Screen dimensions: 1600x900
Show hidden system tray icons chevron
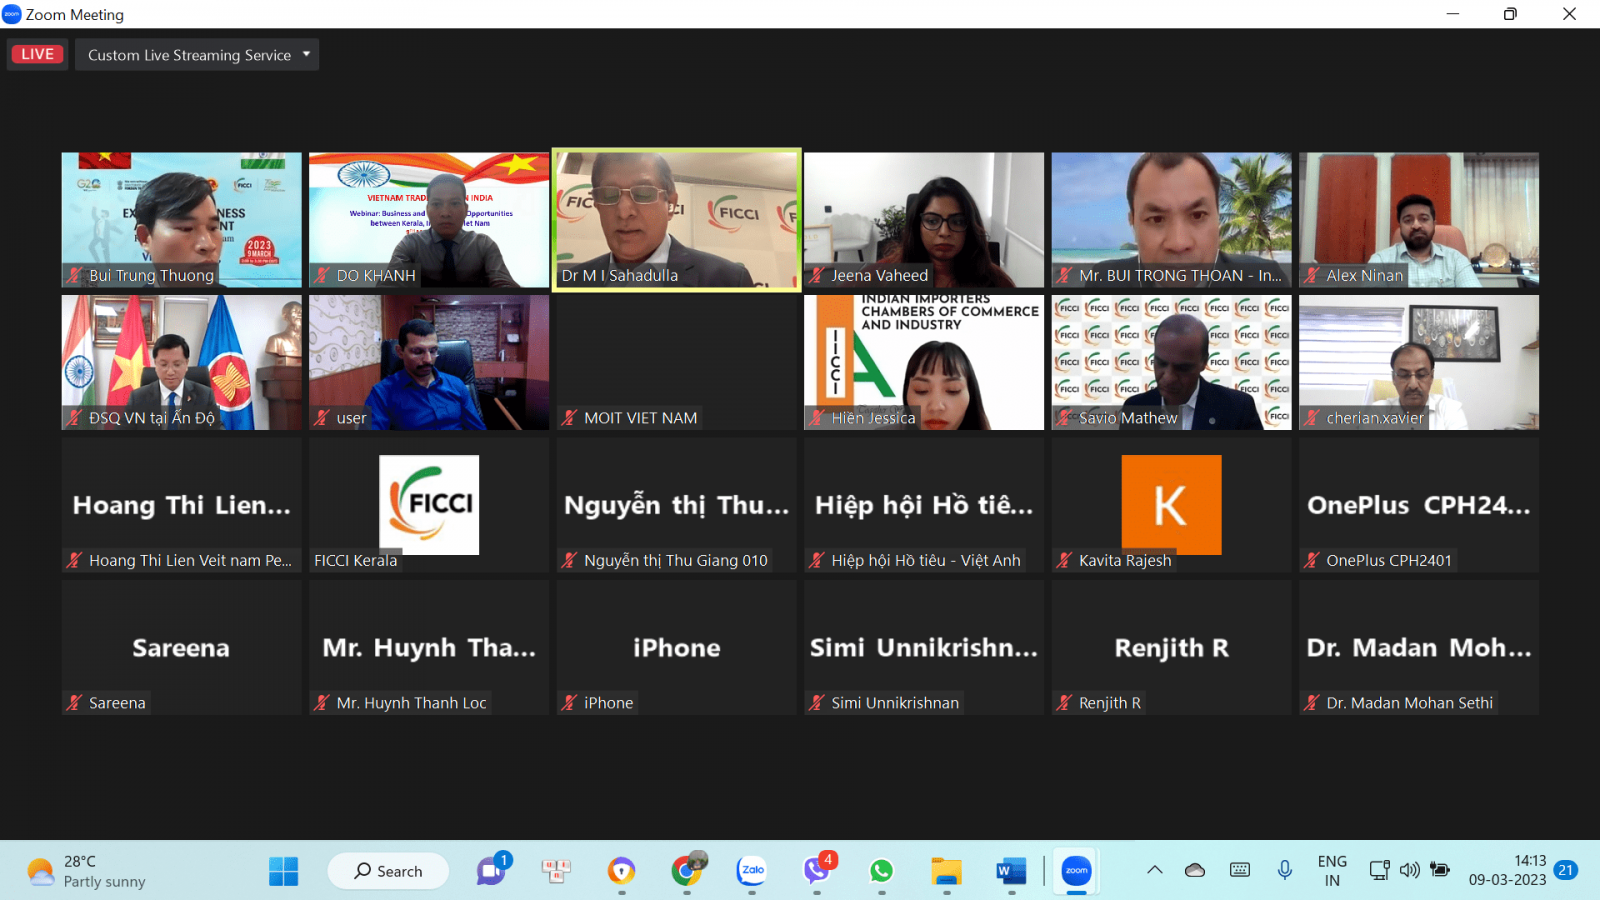click(1155, 870)
